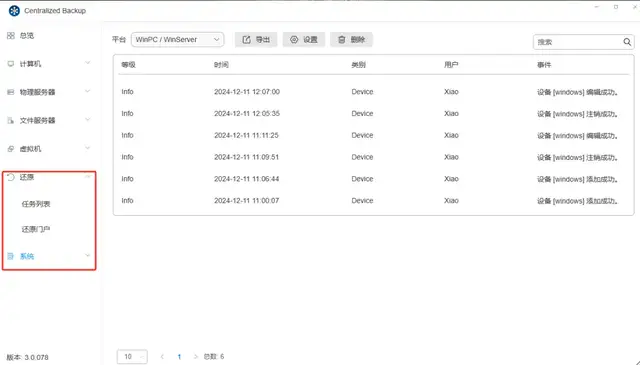Expand the 物理服务器 chevron
This screenshot has width=640, height=365.
pos(87,91)
